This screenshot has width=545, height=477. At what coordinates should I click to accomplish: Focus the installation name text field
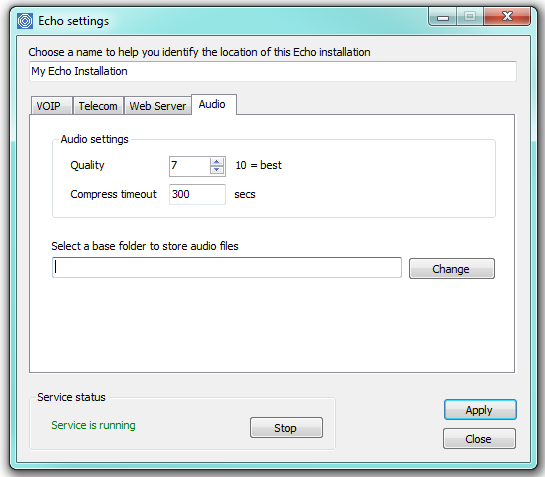pos(273,71)
